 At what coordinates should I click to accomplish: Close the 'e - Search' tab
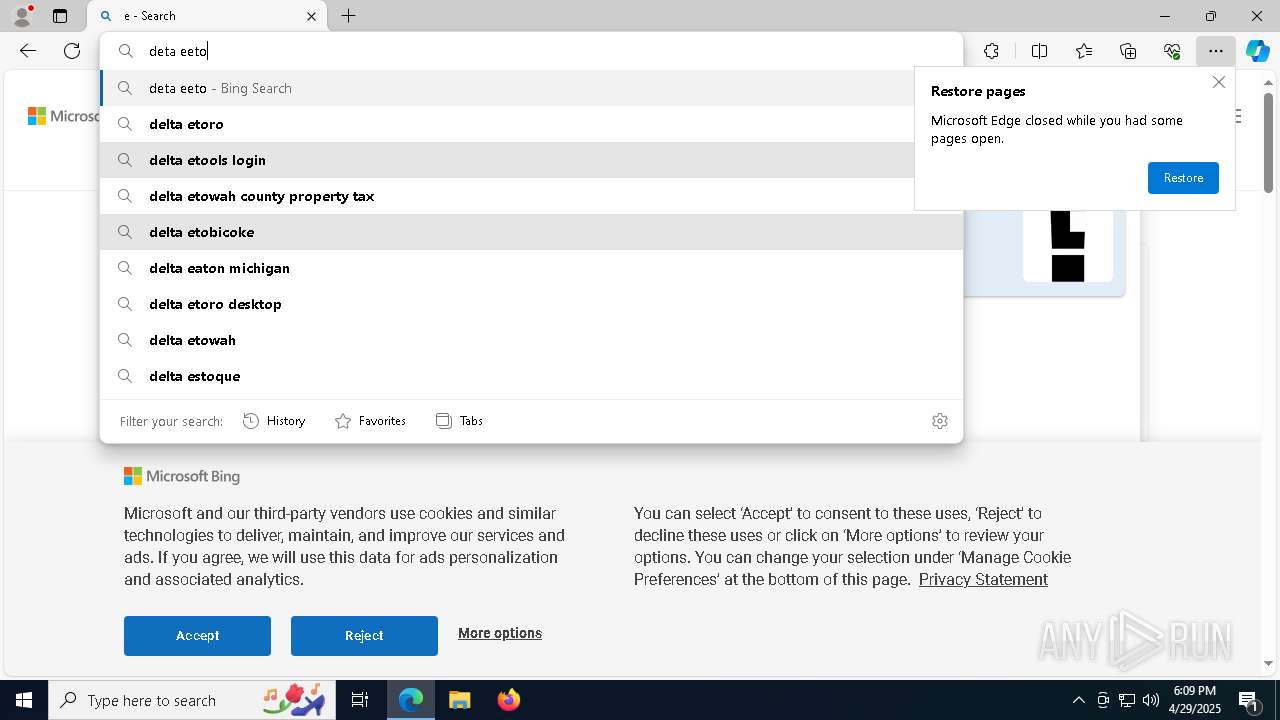click(311, 16)
